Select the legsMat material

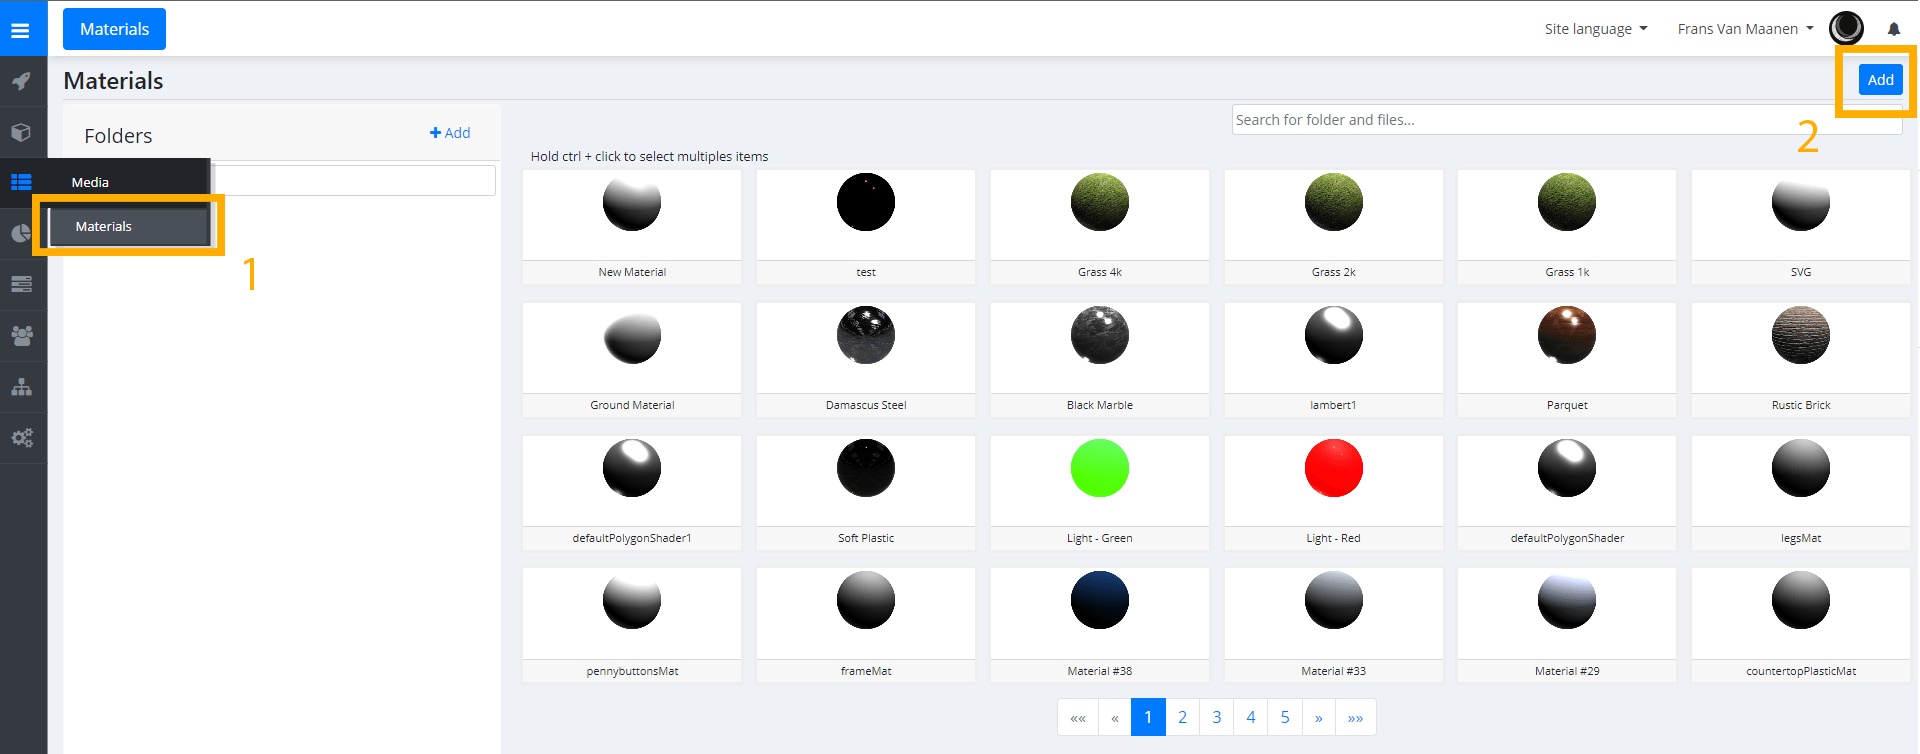click(x=1801, y=493)
